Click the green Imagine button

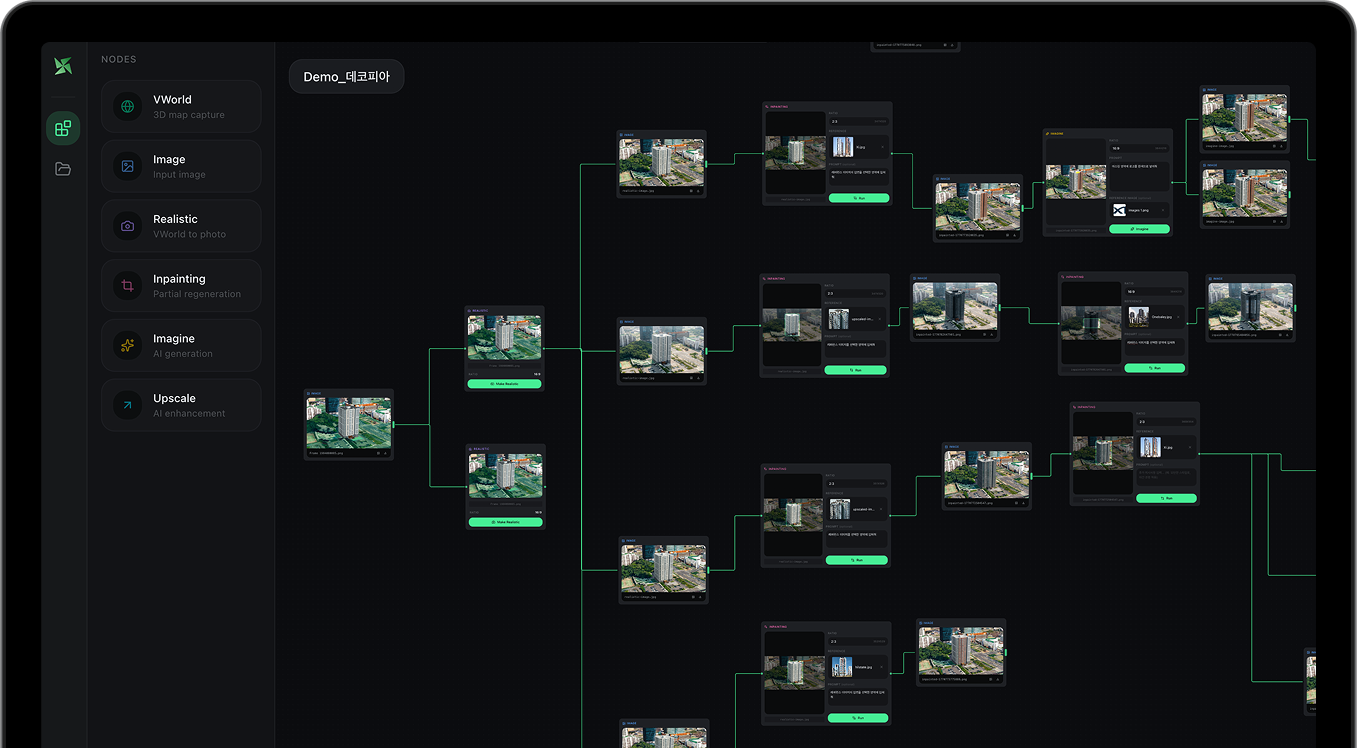pyautogui.click(x=1139, y=228)
